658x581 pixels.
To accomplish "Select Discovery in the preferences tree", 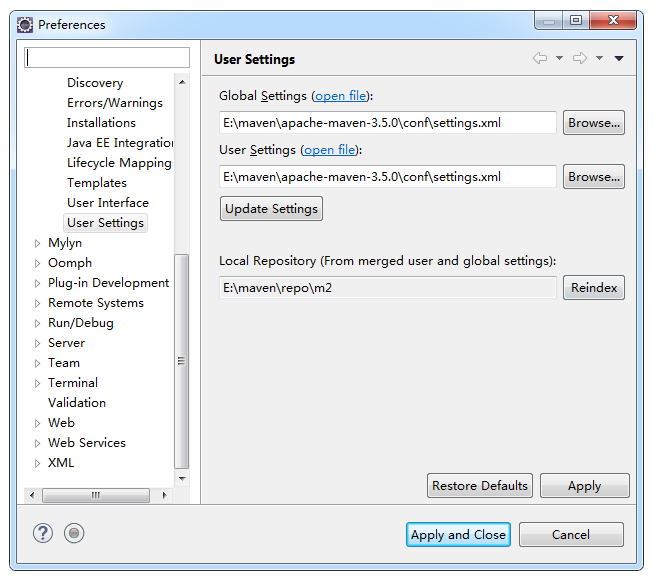I will pyautogui.click(x=95, y=83).
